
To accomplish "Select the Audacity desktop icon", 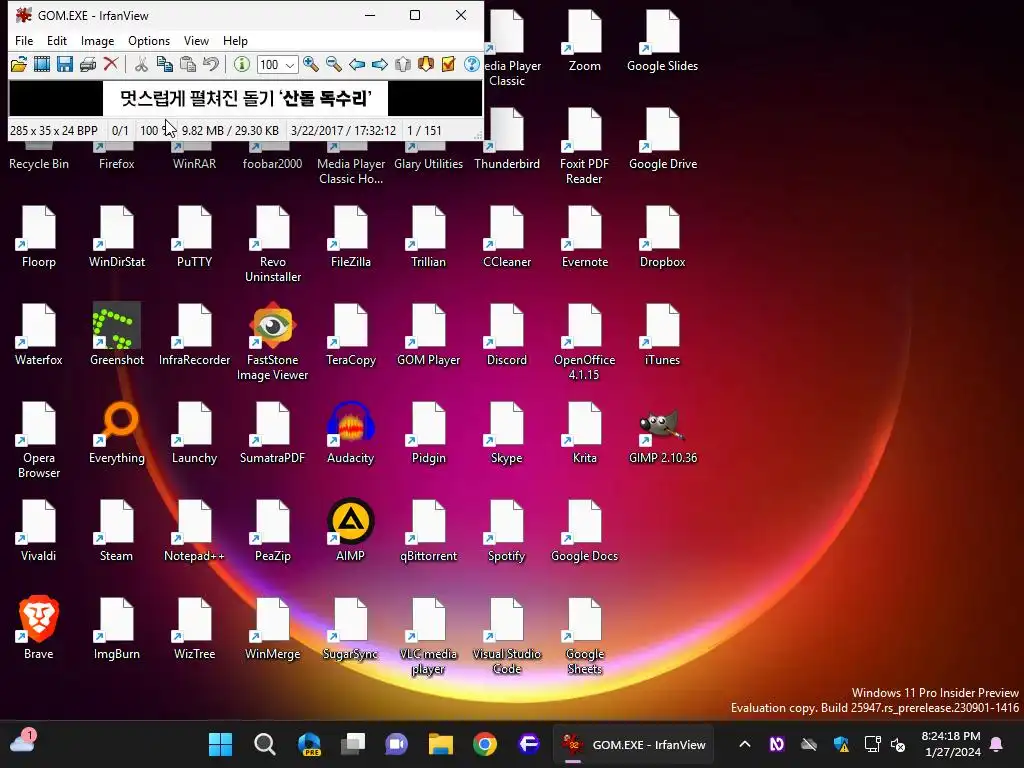I will [351, 432].
